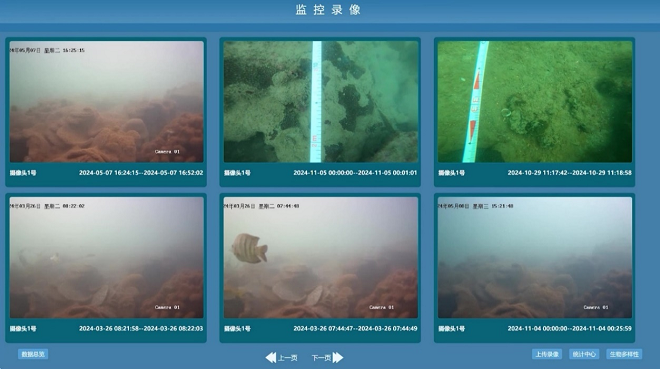Image resolution: width=660 pixels, height=369 pixels.
Task: Open the striped fish recording thumbnail
Action: click(321, 258)
